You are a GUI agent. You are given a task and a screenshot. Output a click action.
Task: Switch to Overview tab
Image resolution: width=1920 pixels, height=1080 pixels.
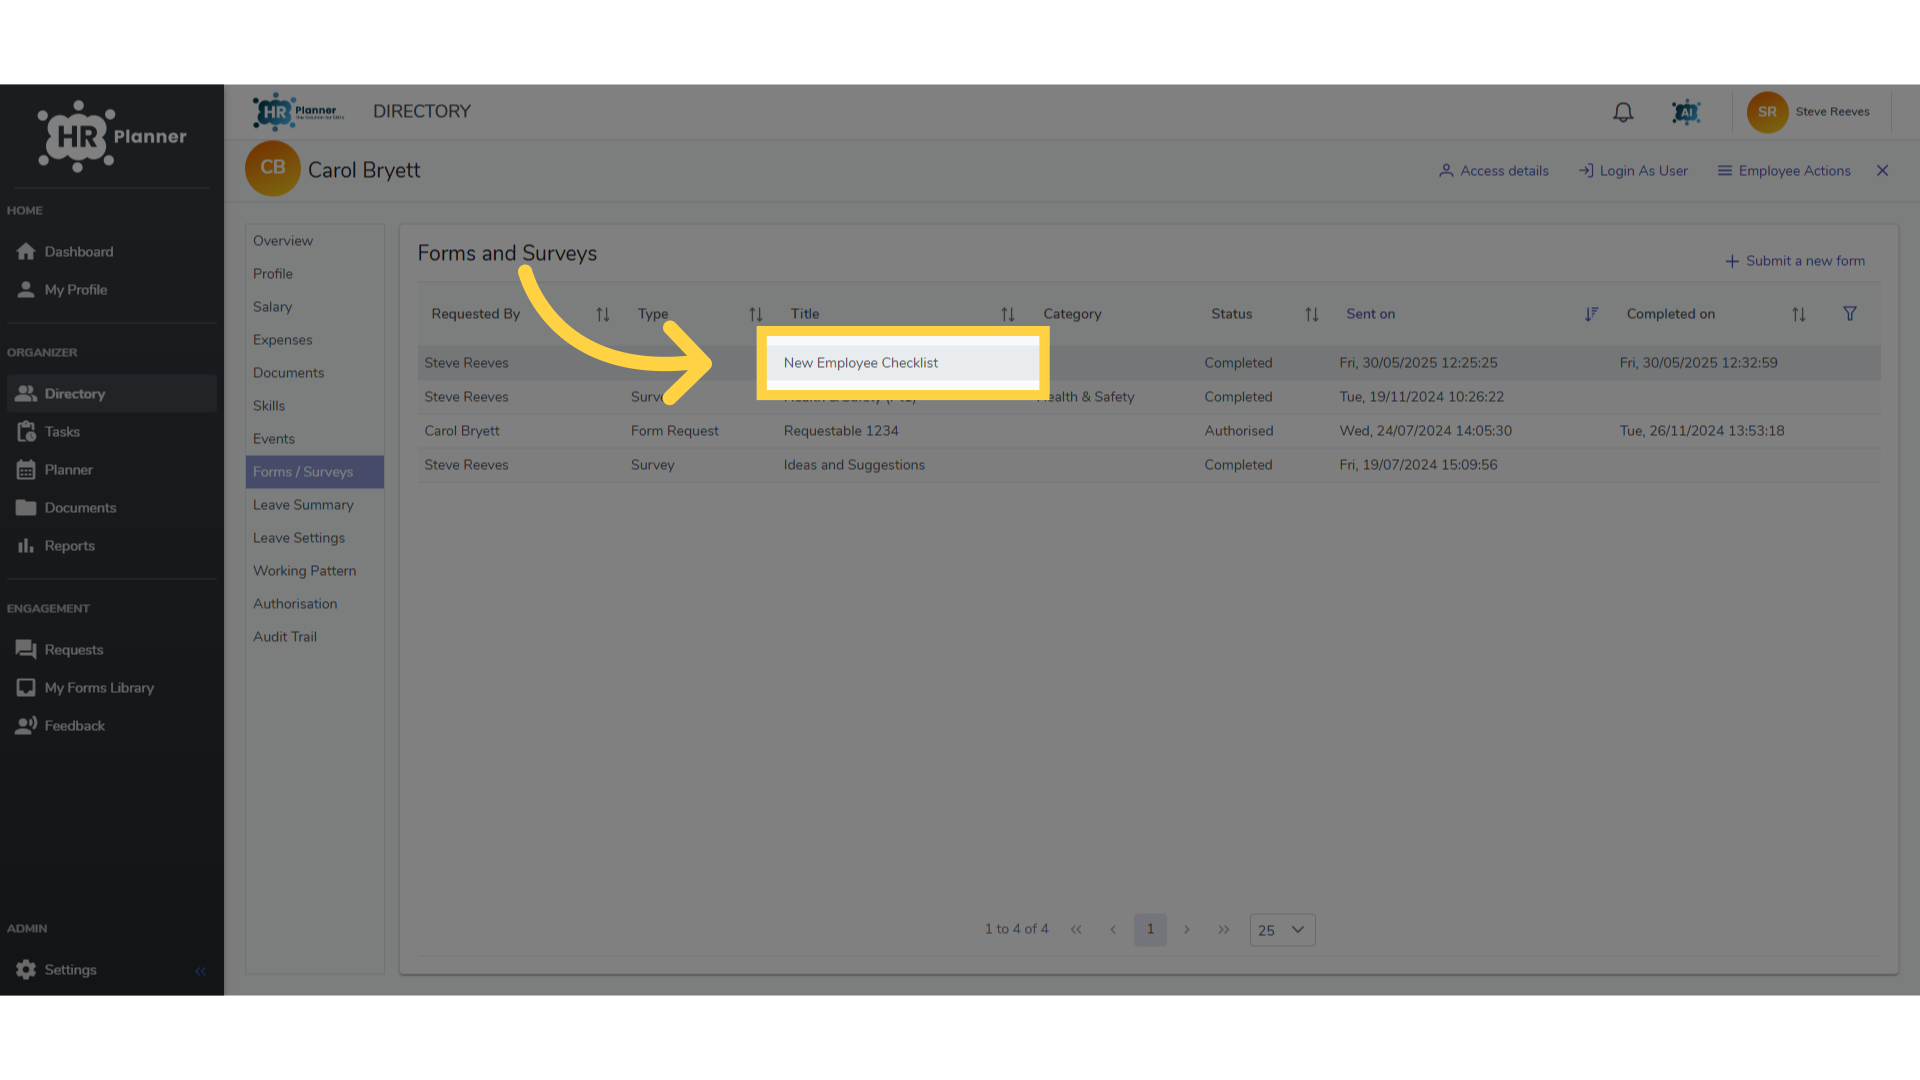coord(315,241)
